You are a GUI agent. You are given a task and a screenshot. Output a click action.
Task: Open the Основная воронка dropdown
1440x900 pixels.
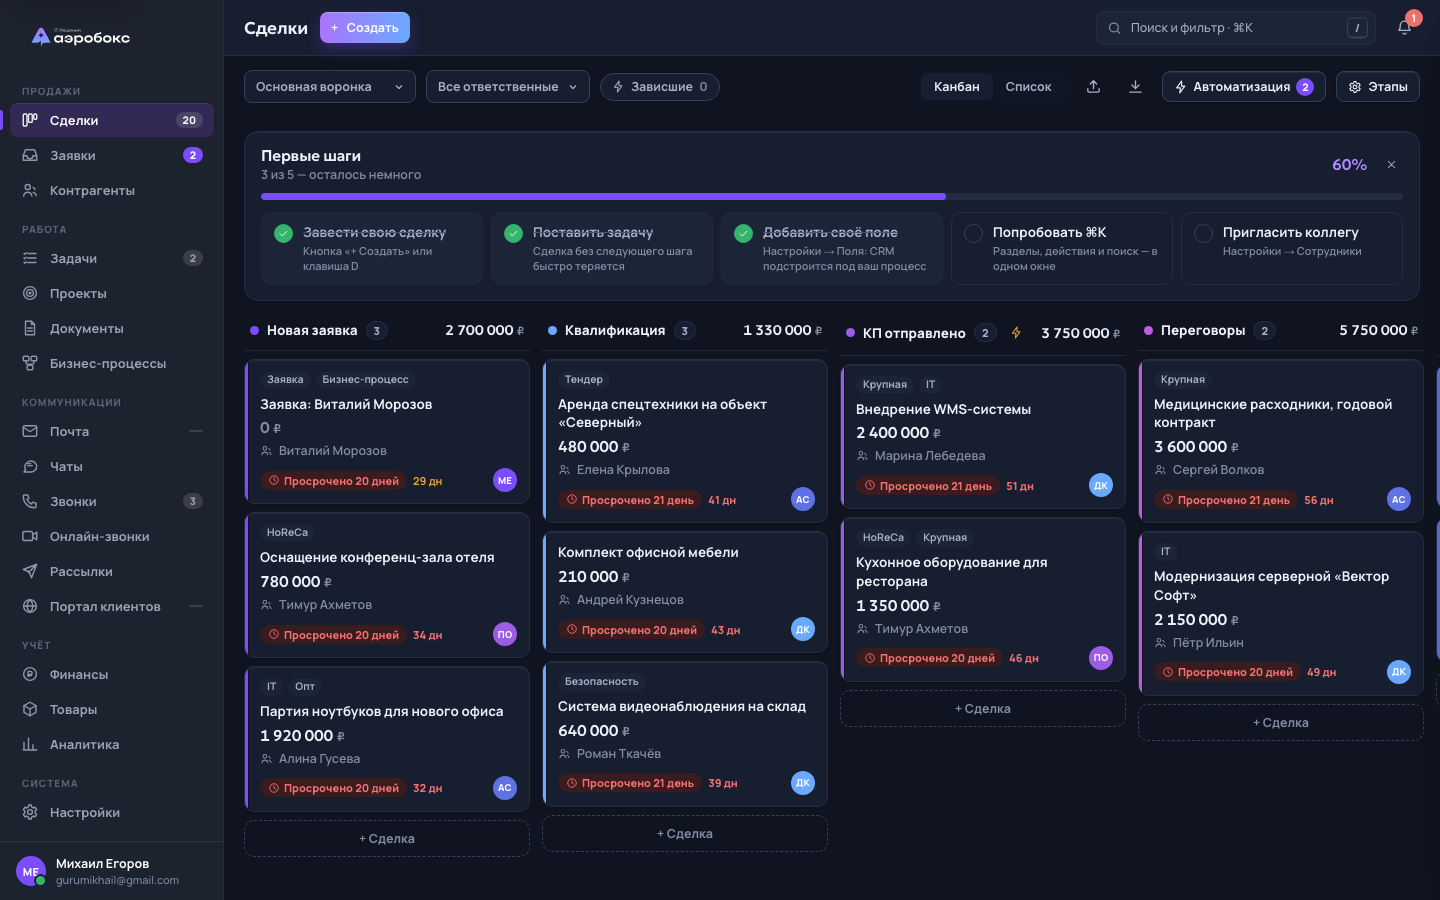[330, 87]
